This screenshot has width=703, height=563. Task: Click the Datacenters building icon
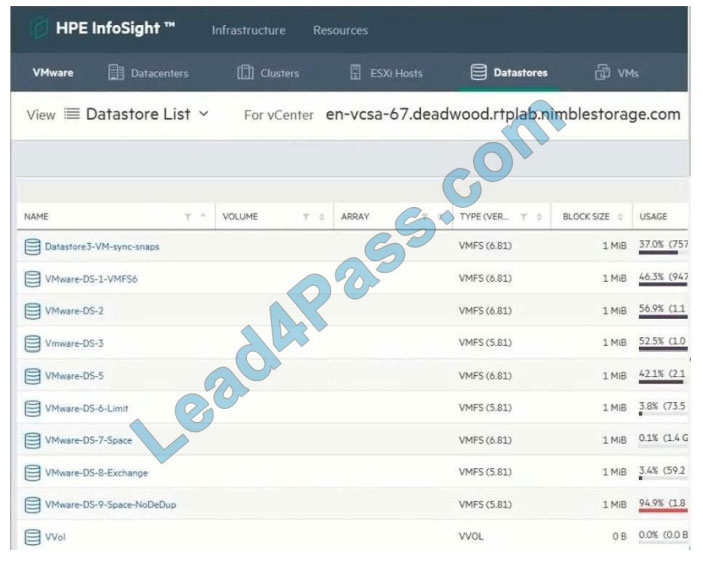tap(116, 72)
